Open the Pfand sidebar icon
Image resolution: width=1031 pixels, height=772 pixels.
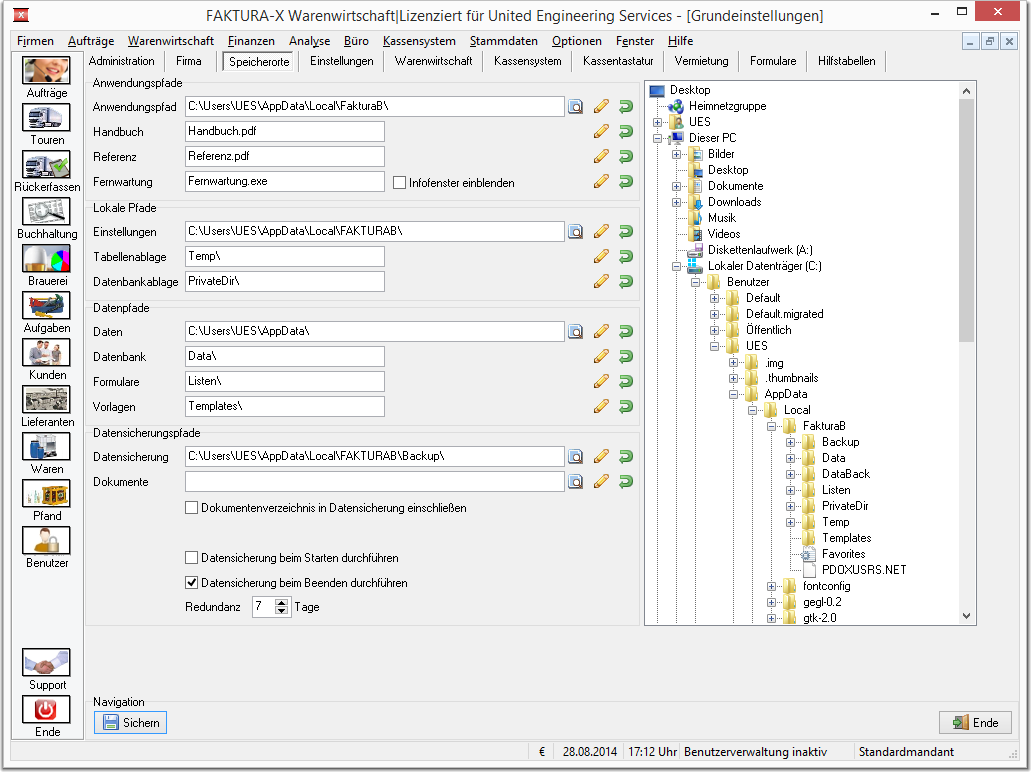coord(46,494)
